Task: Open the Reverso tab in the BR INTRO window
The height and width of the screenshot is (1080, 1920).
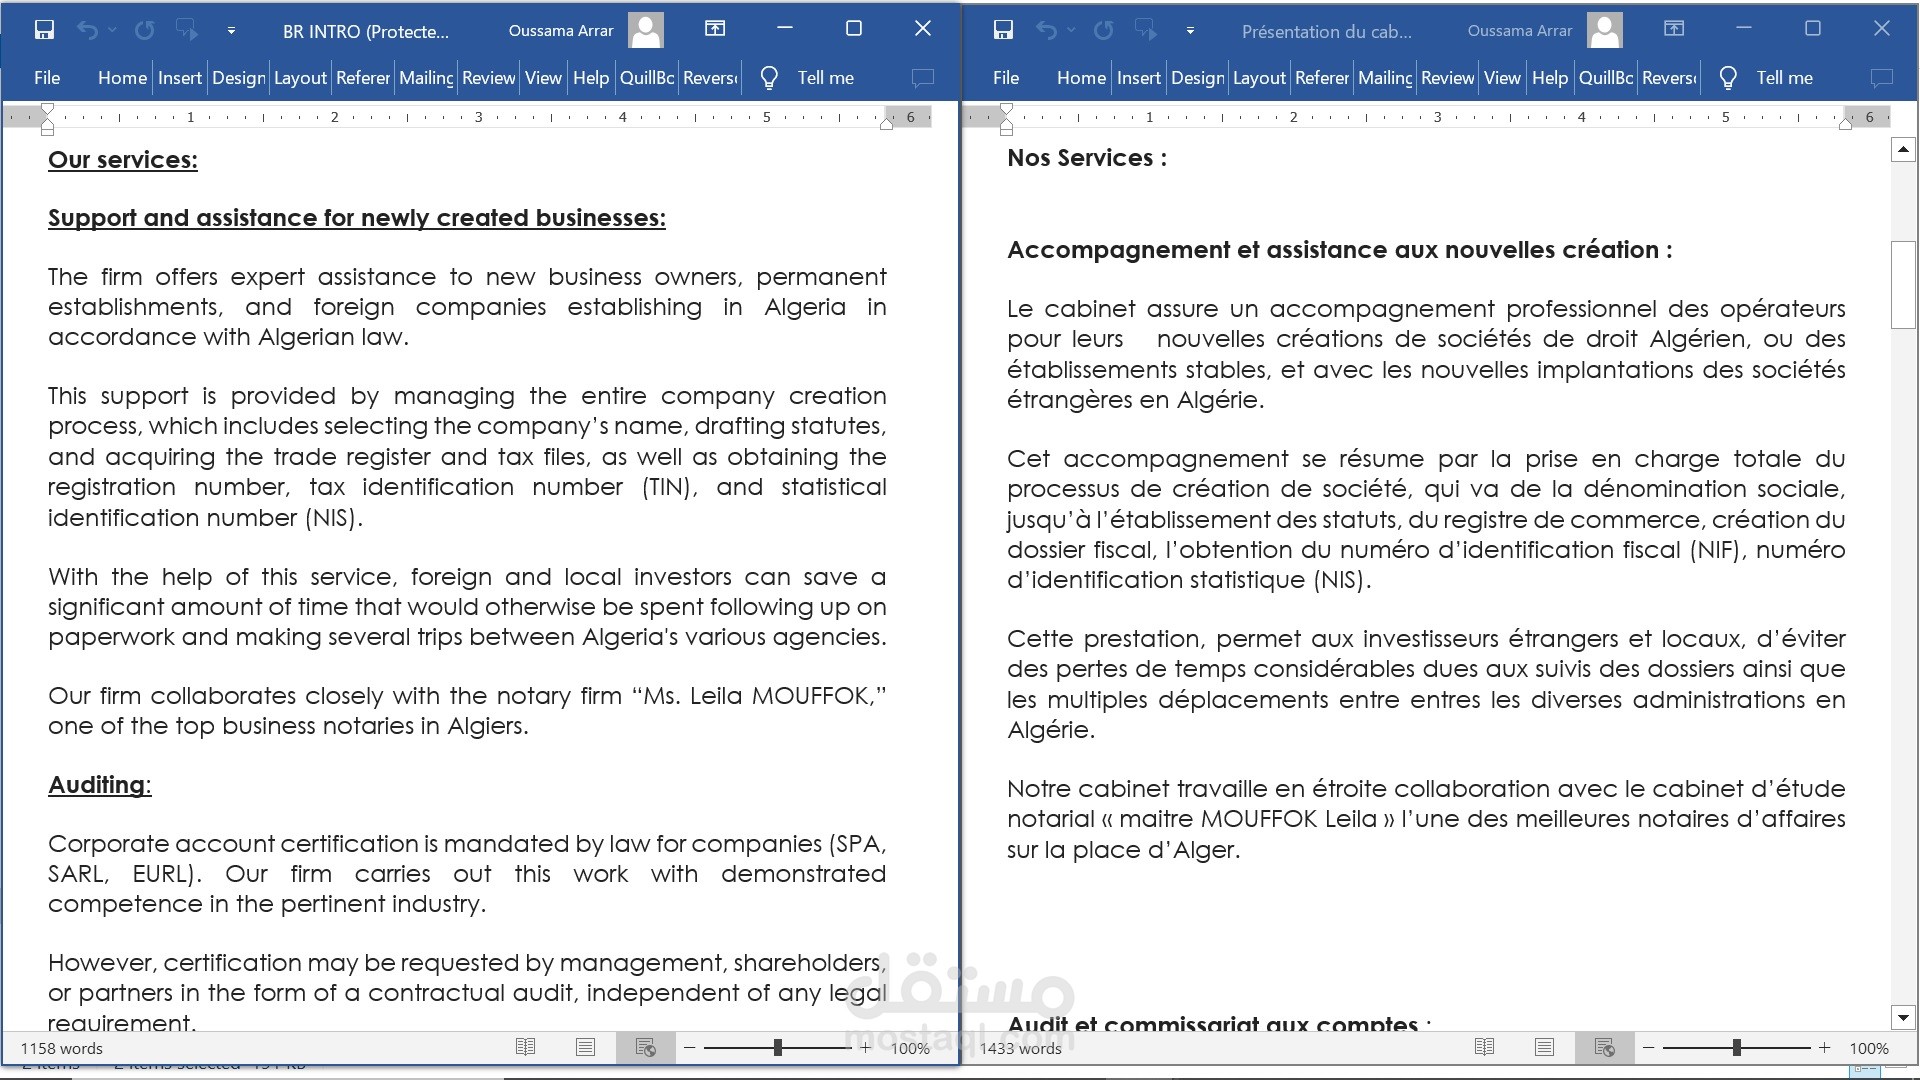Action: (x=709, y=78)
